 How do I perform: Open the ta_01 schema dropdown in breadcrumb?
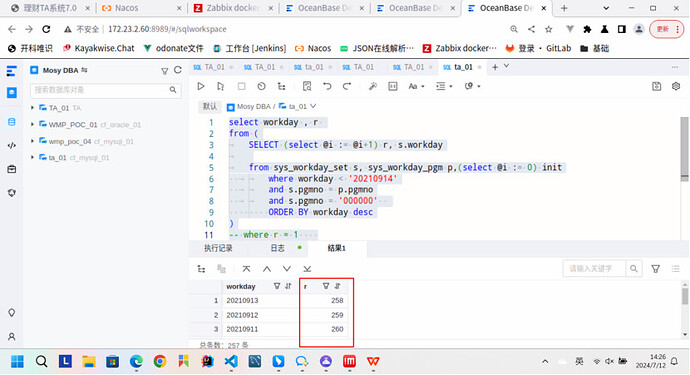pyautogui.click(x=313, y=106)
